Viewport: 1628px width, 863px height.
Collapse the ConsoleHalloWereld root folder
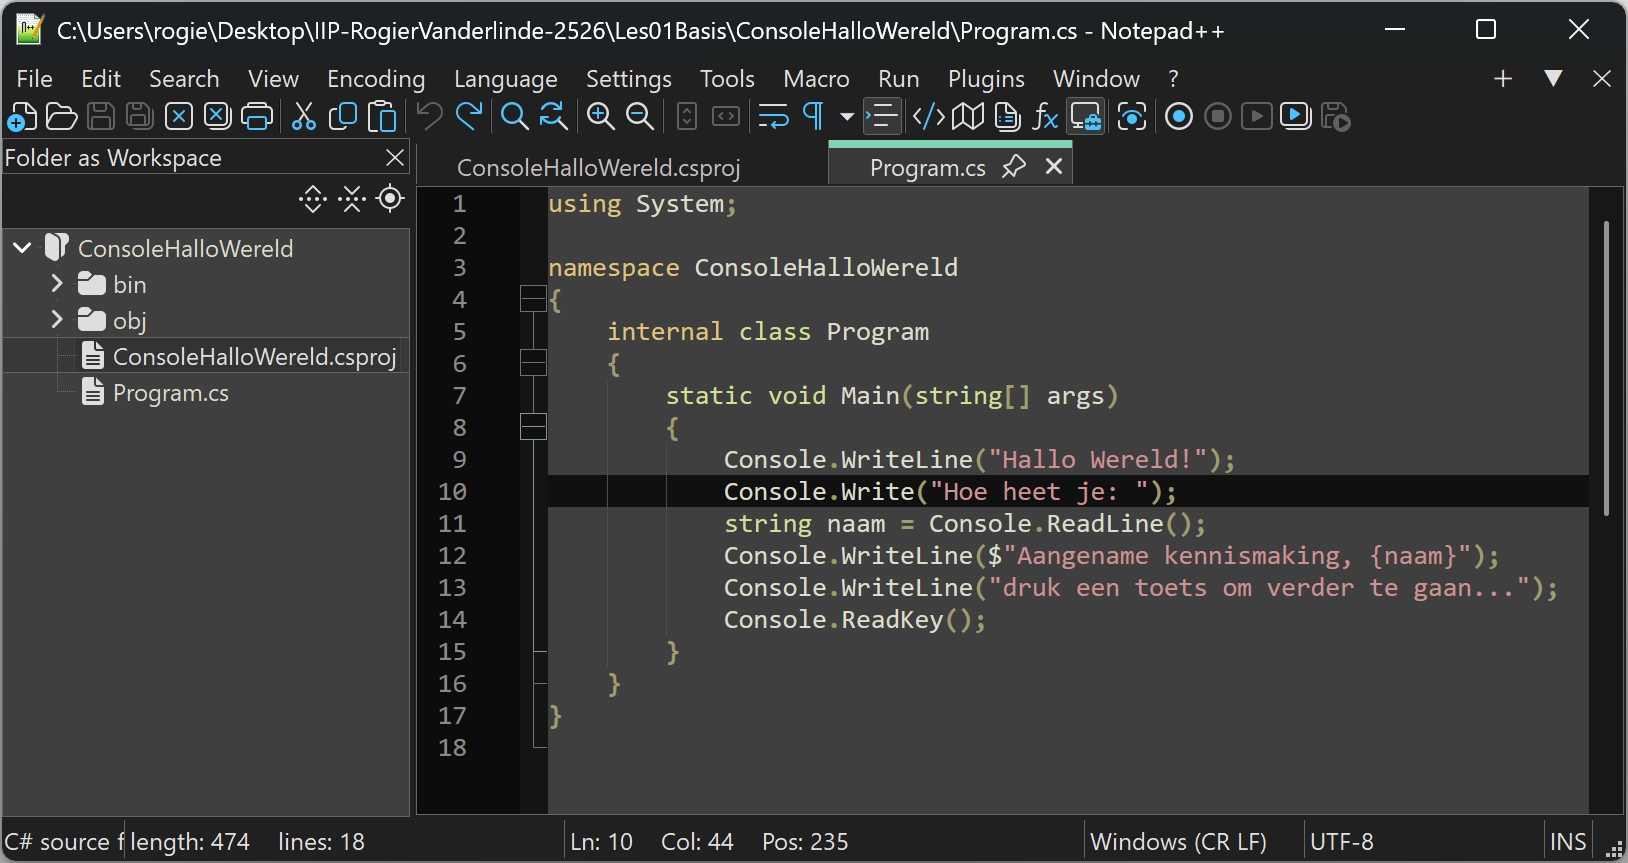23,247
